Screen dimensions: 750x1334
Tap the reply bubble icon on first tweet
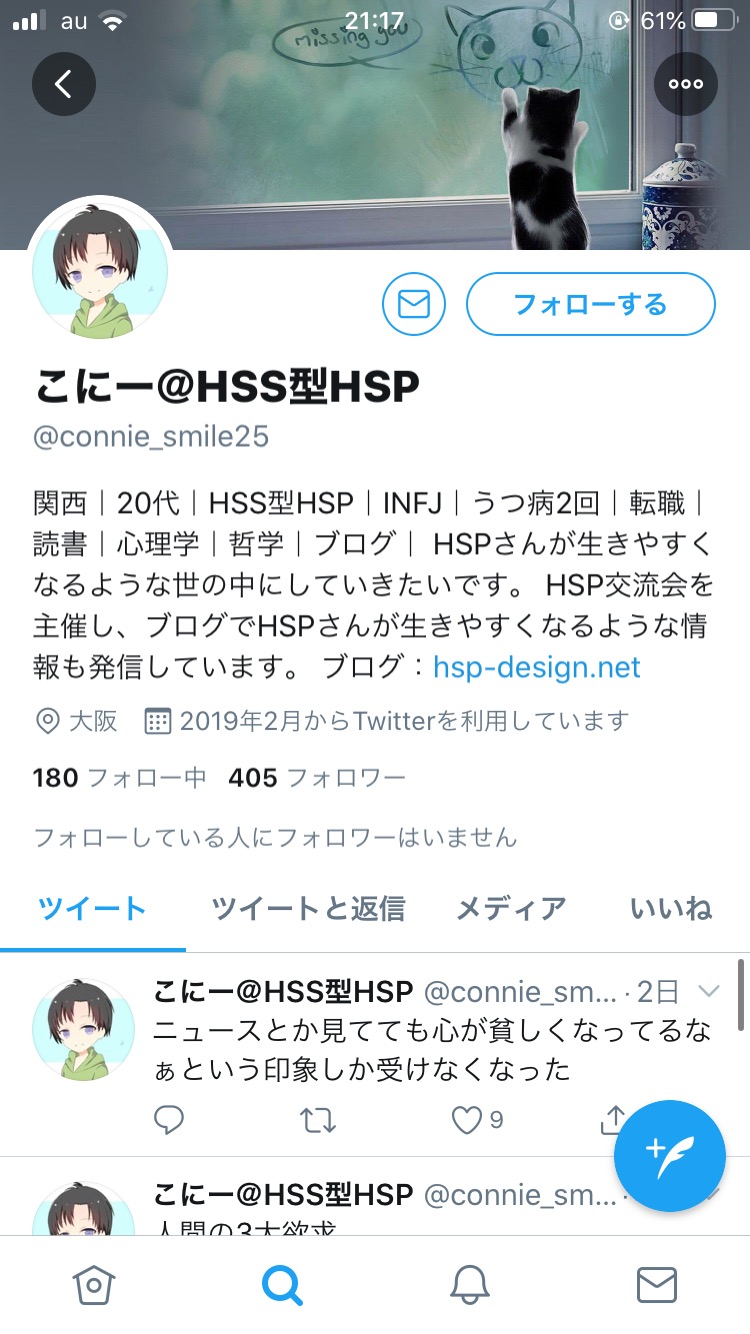(170, 1120)
